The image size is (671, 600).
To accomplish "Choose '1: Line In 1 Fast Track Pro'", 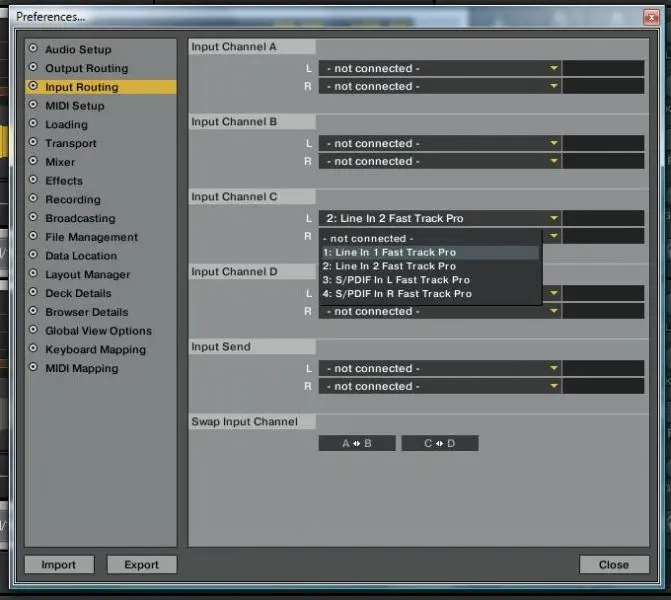I will (x=389, y=253).
